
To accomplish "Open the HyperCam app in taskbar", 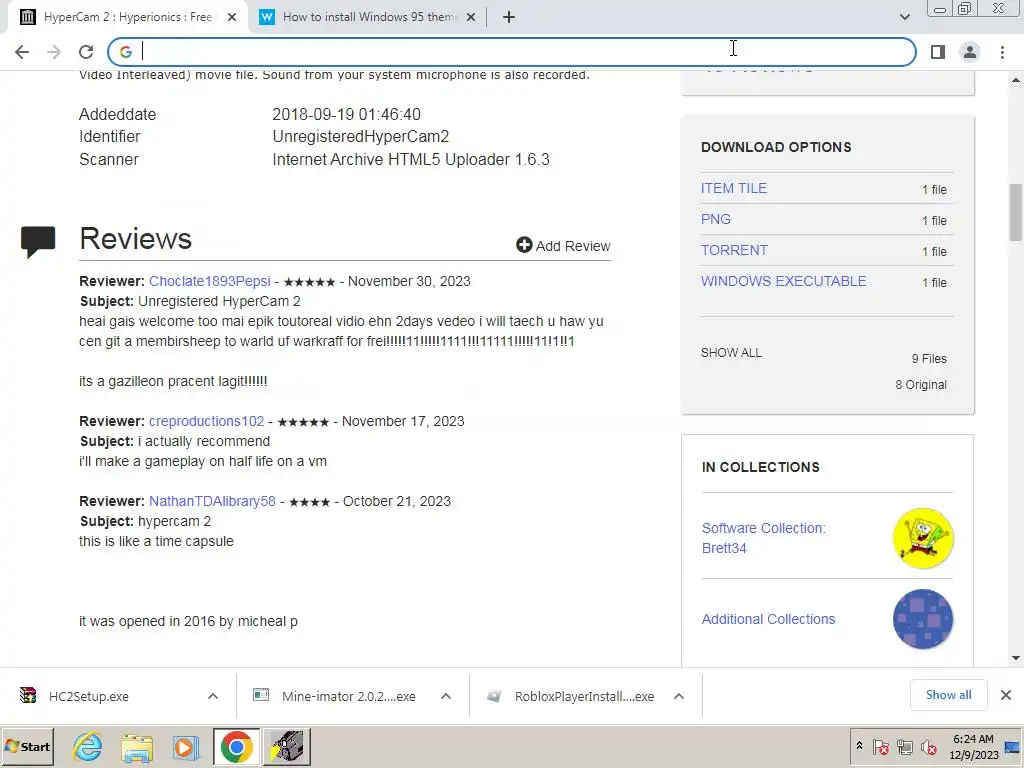I will click(287, 746).
